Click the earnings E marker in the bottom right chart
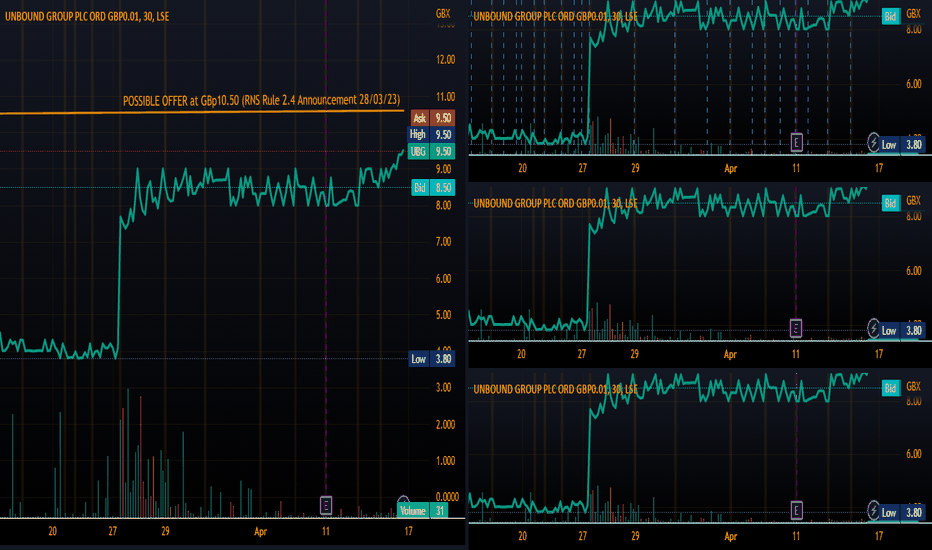 (x=796, y=510)
